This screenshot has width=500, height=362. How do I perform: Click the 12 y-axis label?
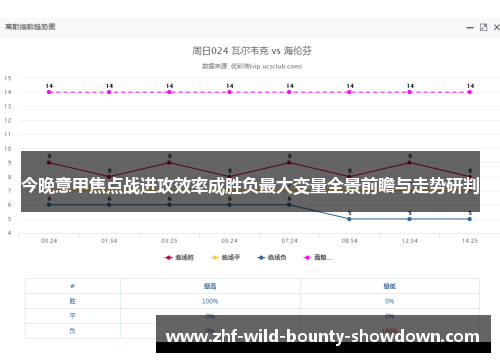click(8, 120)
